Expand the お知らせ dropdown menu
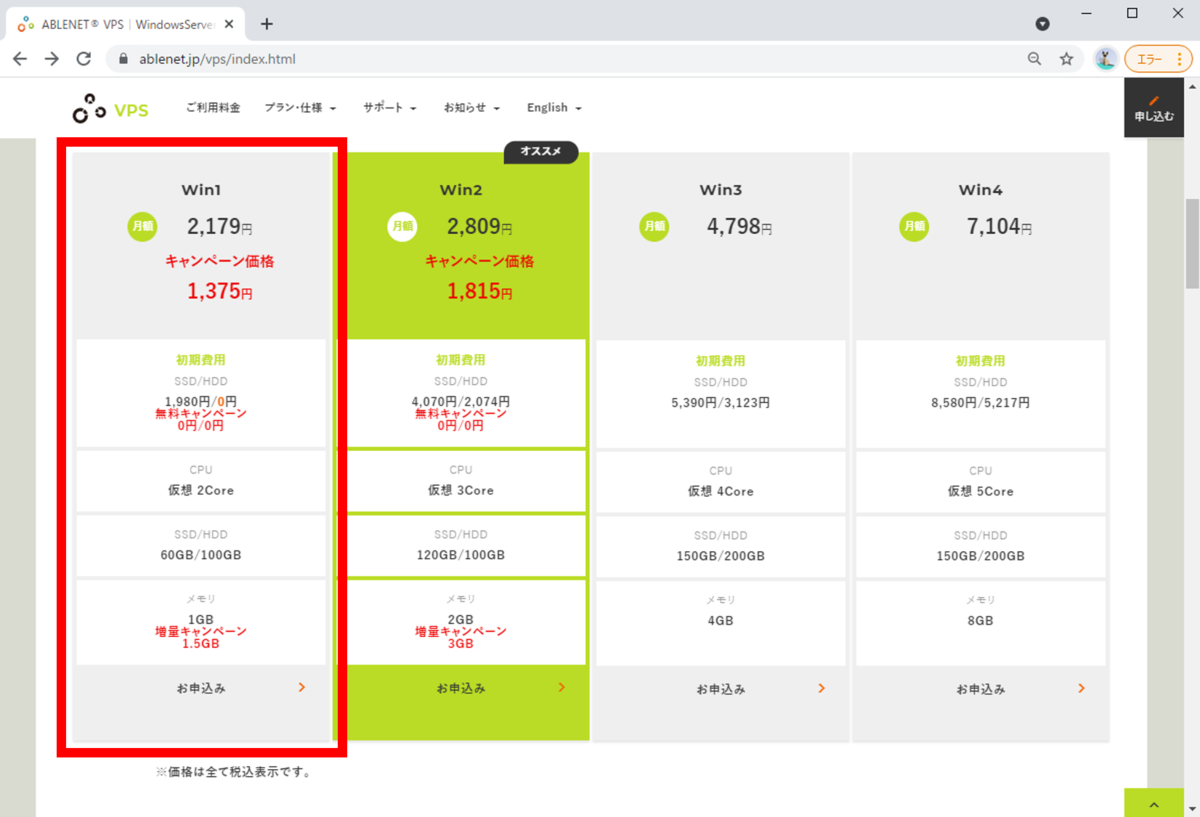This screenshot has height=817, width=1200. (472, 108)
